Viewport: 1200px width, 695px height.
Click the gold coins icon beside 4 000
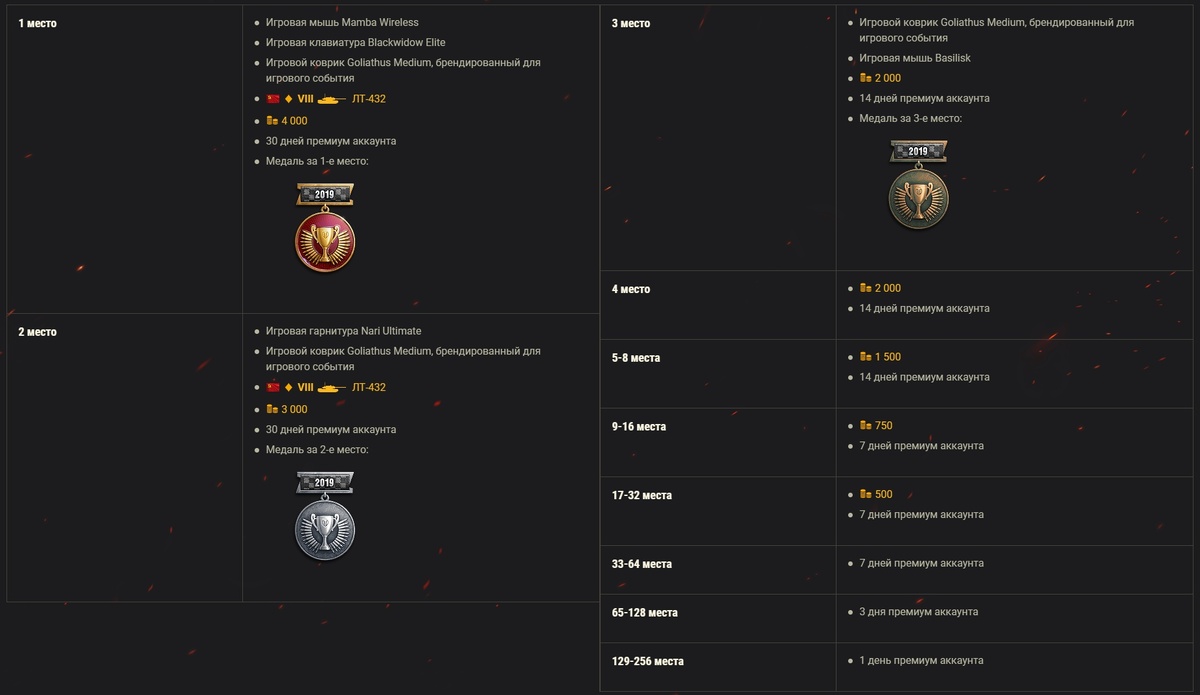pyautogui.click(x=272, y=121)
